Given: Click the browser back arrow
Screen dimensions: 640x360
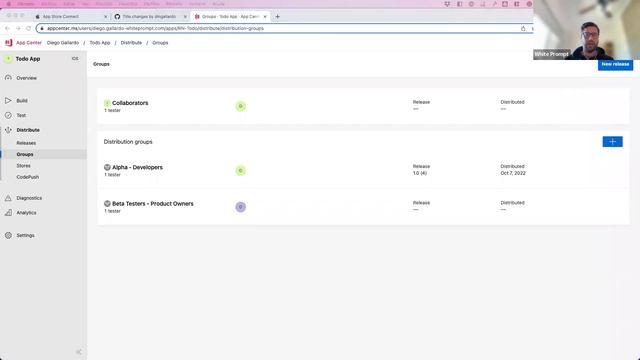Looking at the screenshot, I should coord(7,29).
